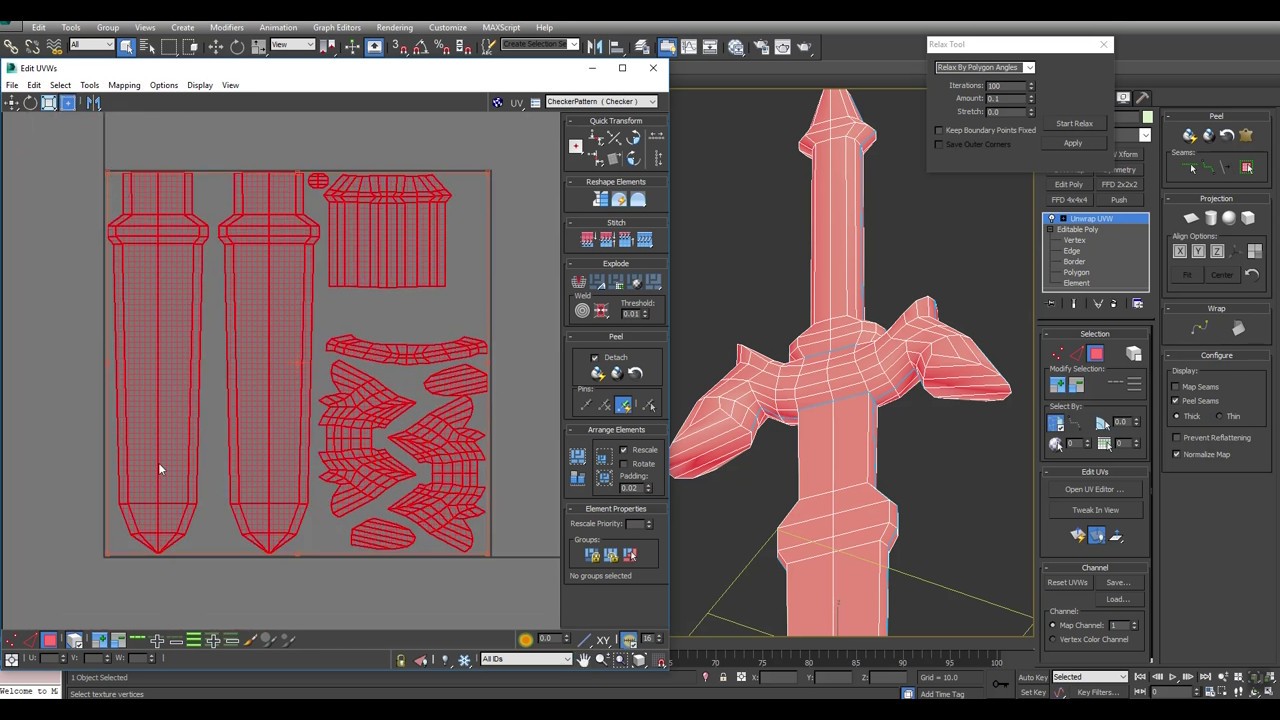
Task: Click the Move tool in main toolbar
Action: pos(215,46)
